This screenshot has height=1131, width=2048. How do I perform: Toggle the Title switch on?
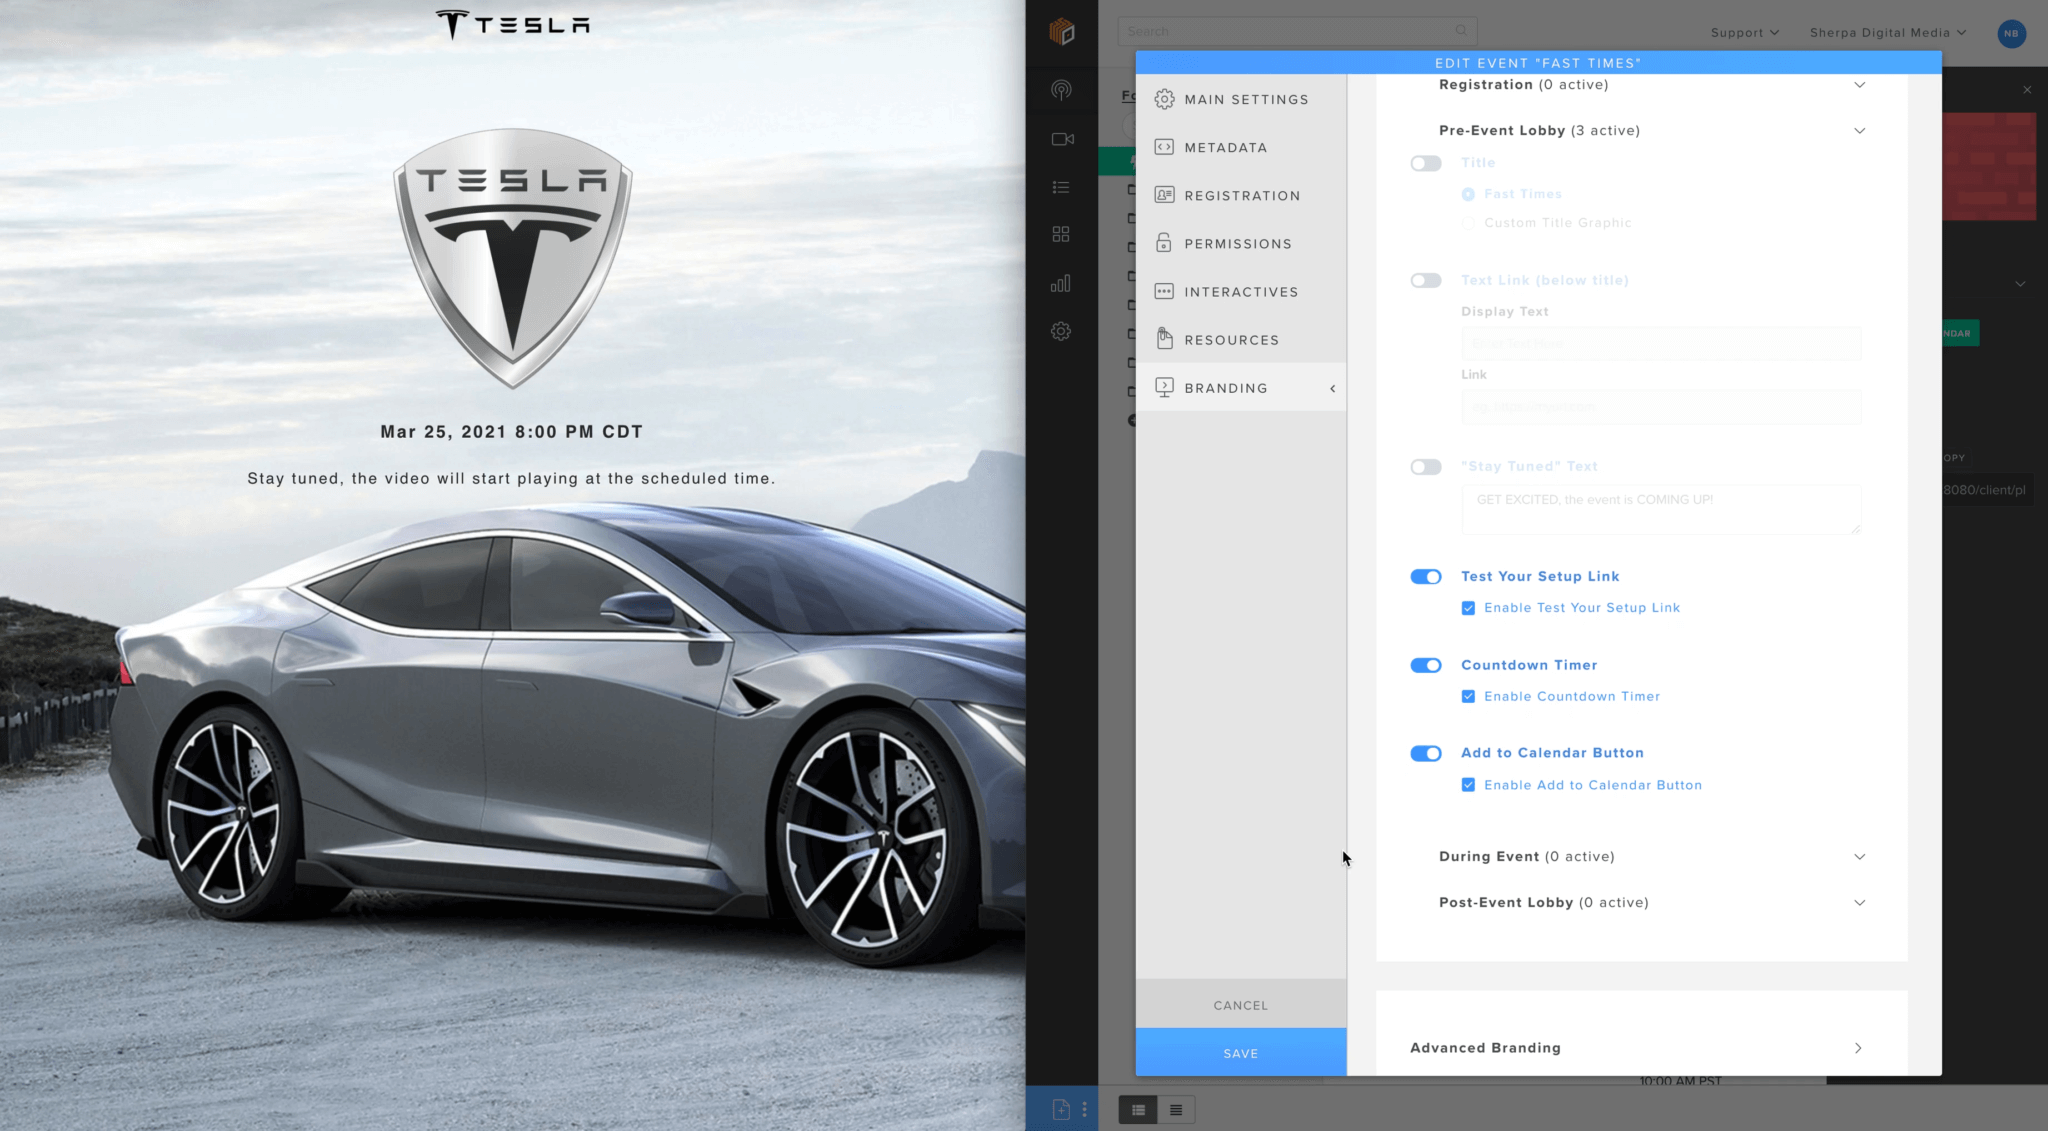1426,163
